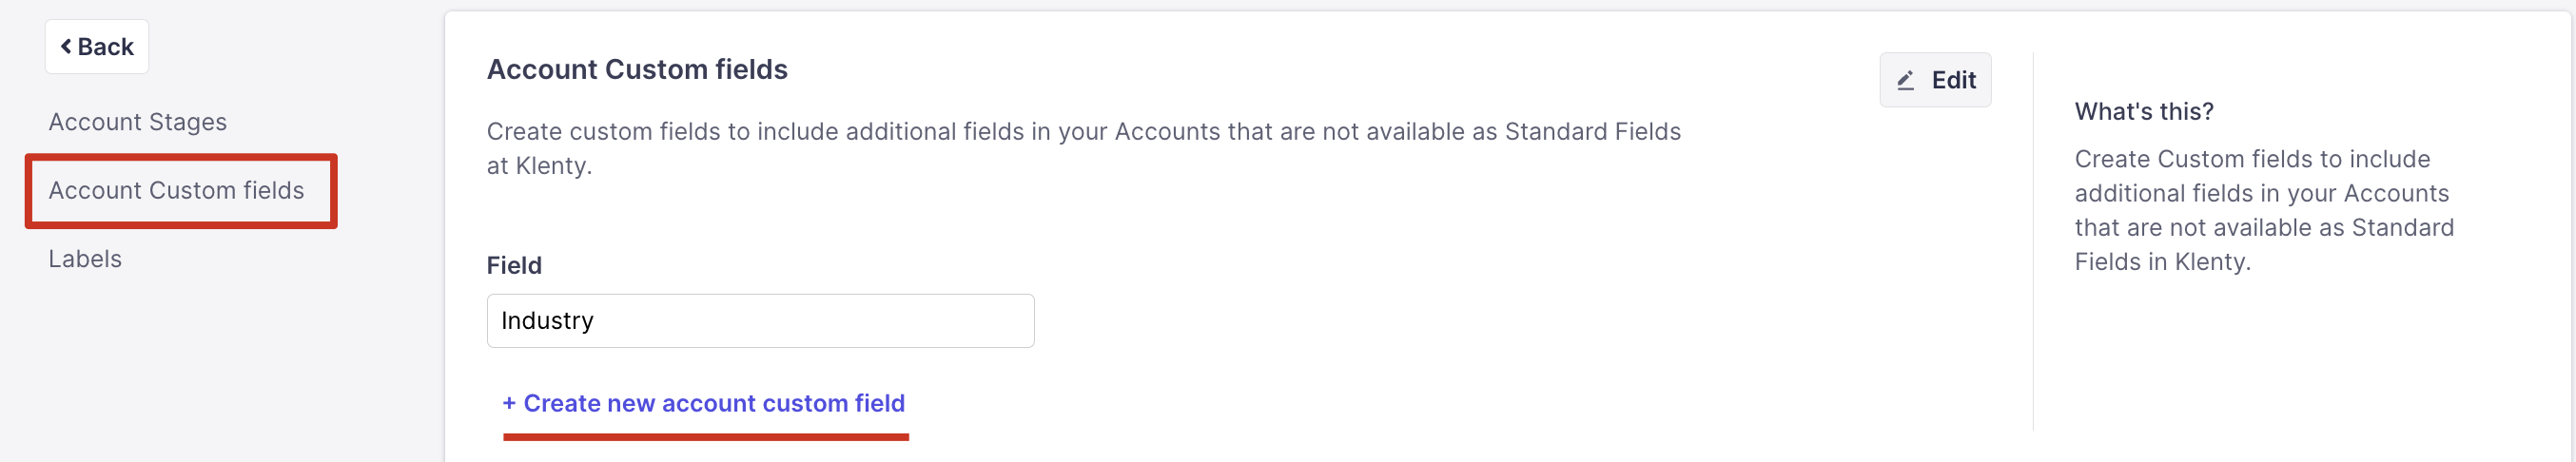Click the help paragraph under What's this?
2576x462 pixels.
(2263, 210)
